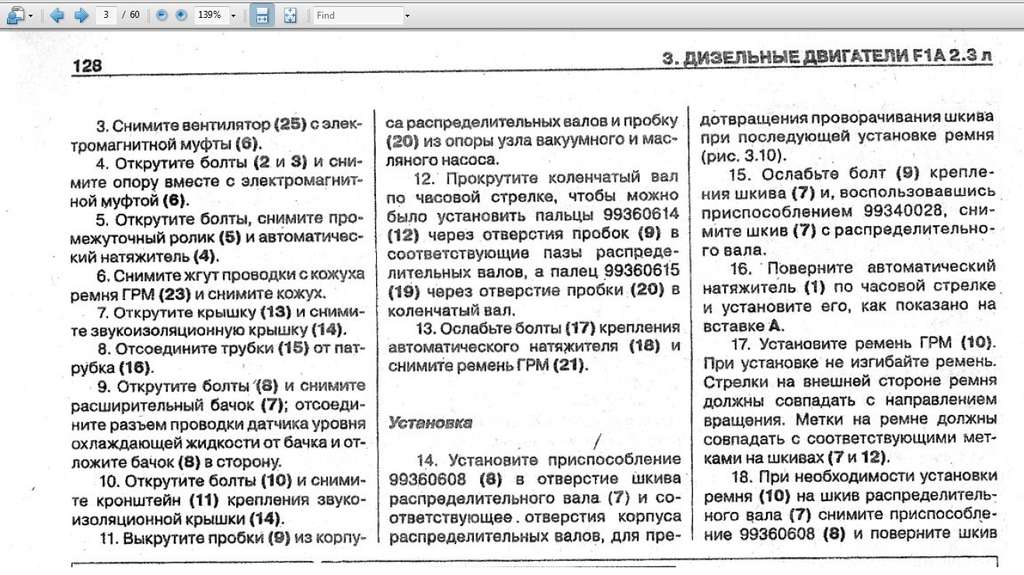Click the zoom percentage field showing 139%
This screenshot has height=575, width=1024.
210,14
